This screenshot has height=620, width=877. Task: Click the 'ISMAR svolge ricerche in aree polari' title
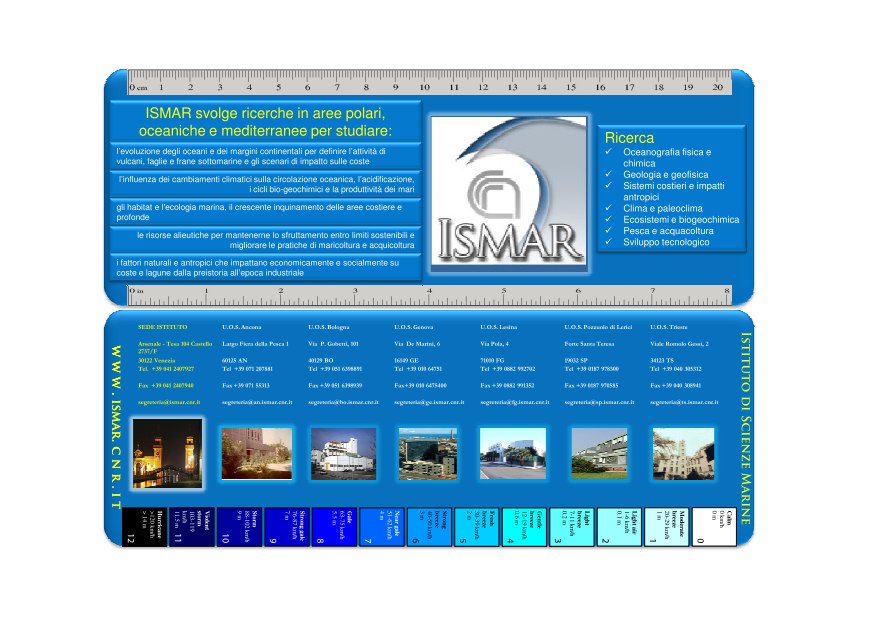265,122
